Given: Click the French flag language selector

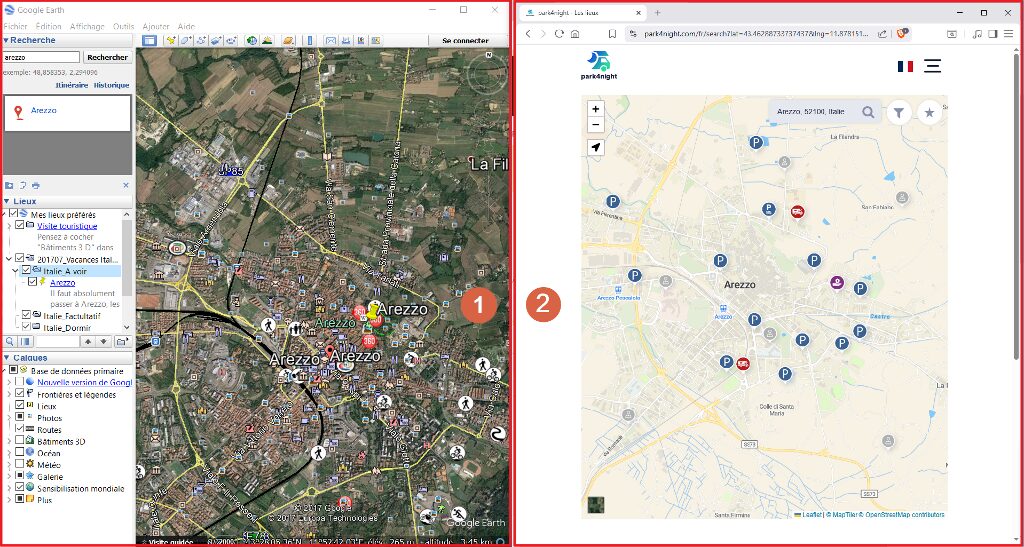Looking at the screenshot, I should (905, 66).
